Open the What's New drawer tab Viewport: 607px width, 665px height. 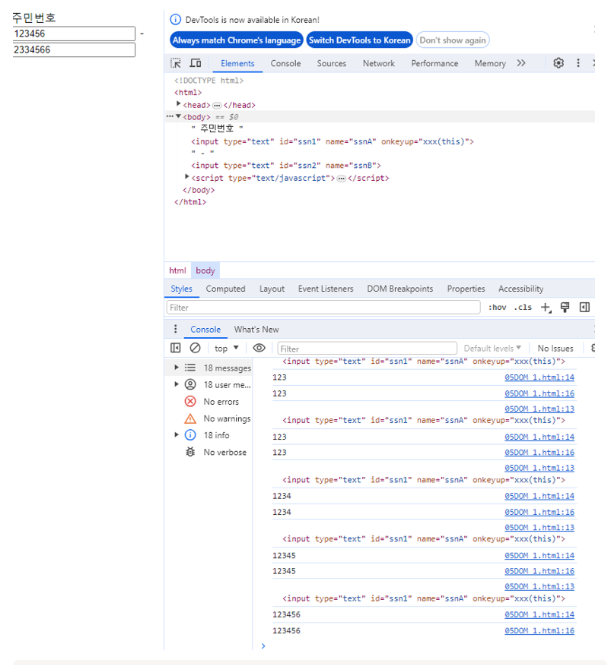pyautogui.click(x=256, y=330)
